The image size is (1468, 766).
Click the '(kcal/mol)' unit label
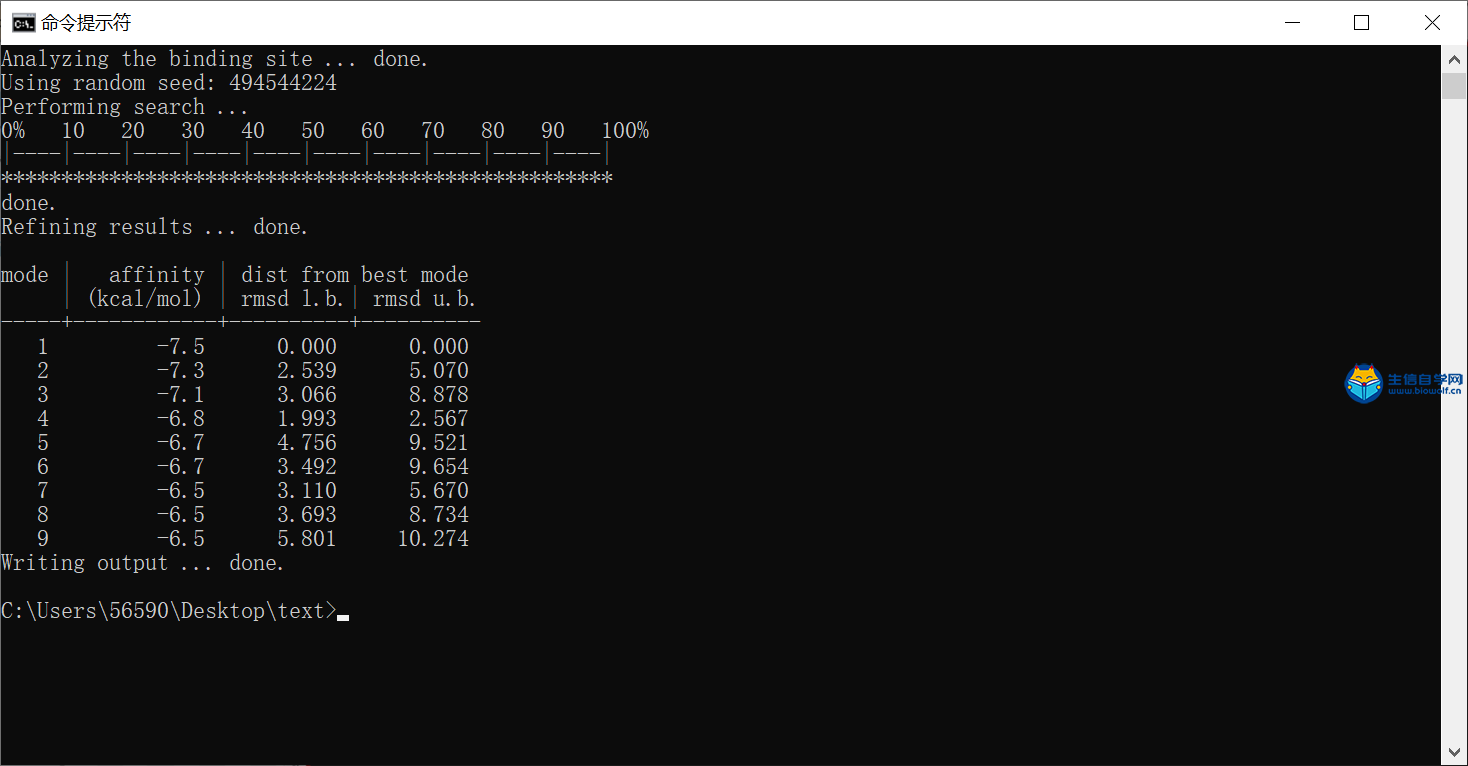click(145, 299)
